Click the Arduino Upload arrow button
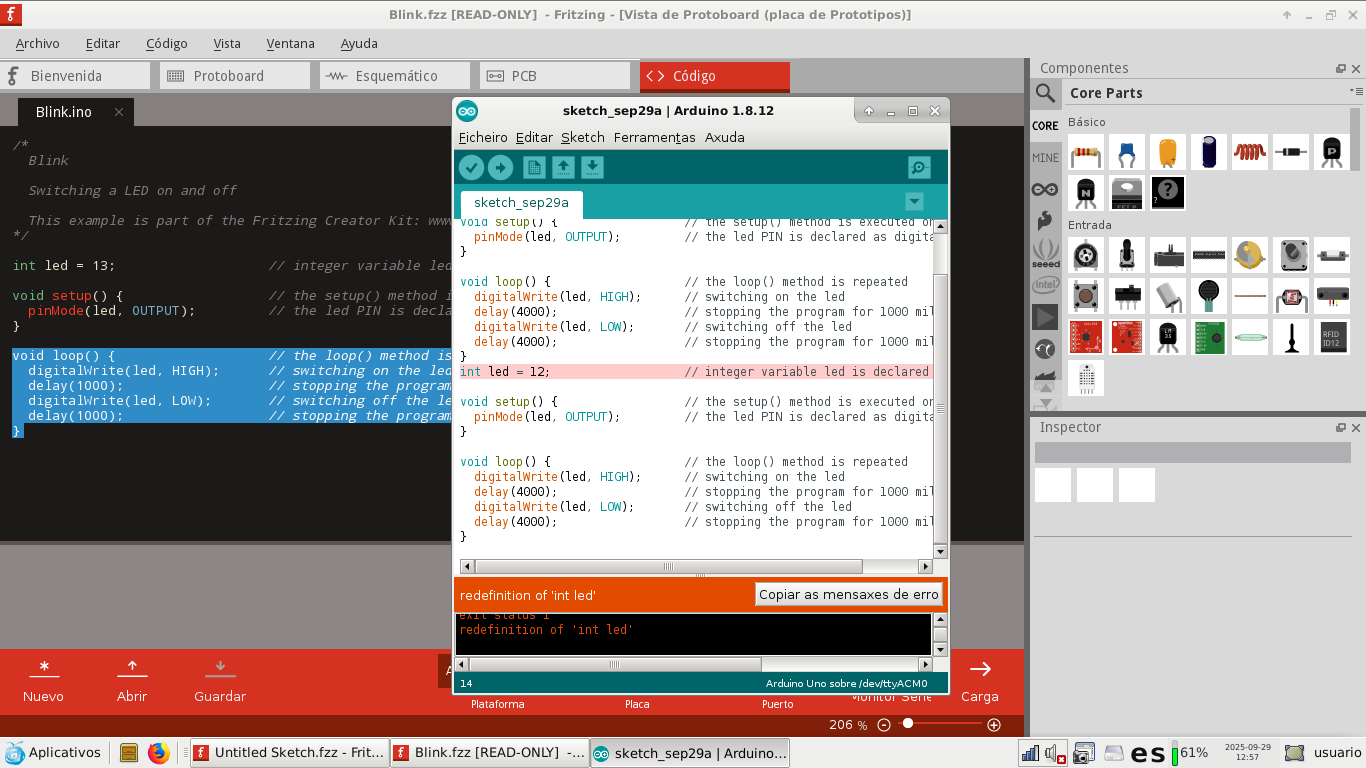The image size is (1366, 768). click(x=500, y=168)
